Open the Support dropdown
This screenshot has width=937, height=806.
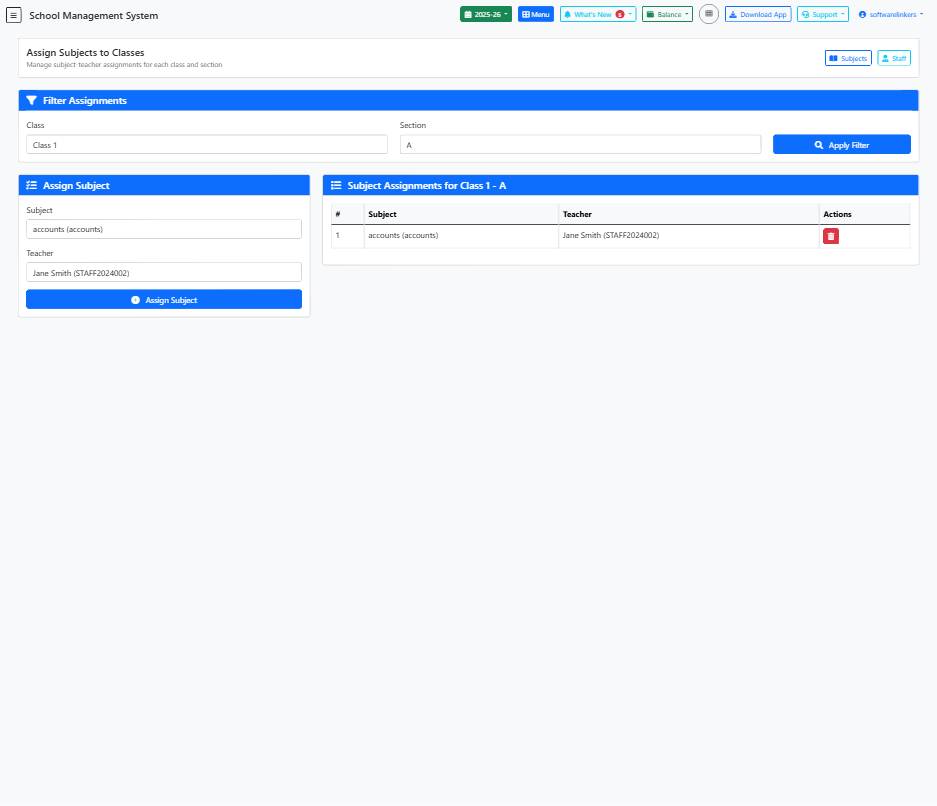[822, 14]
